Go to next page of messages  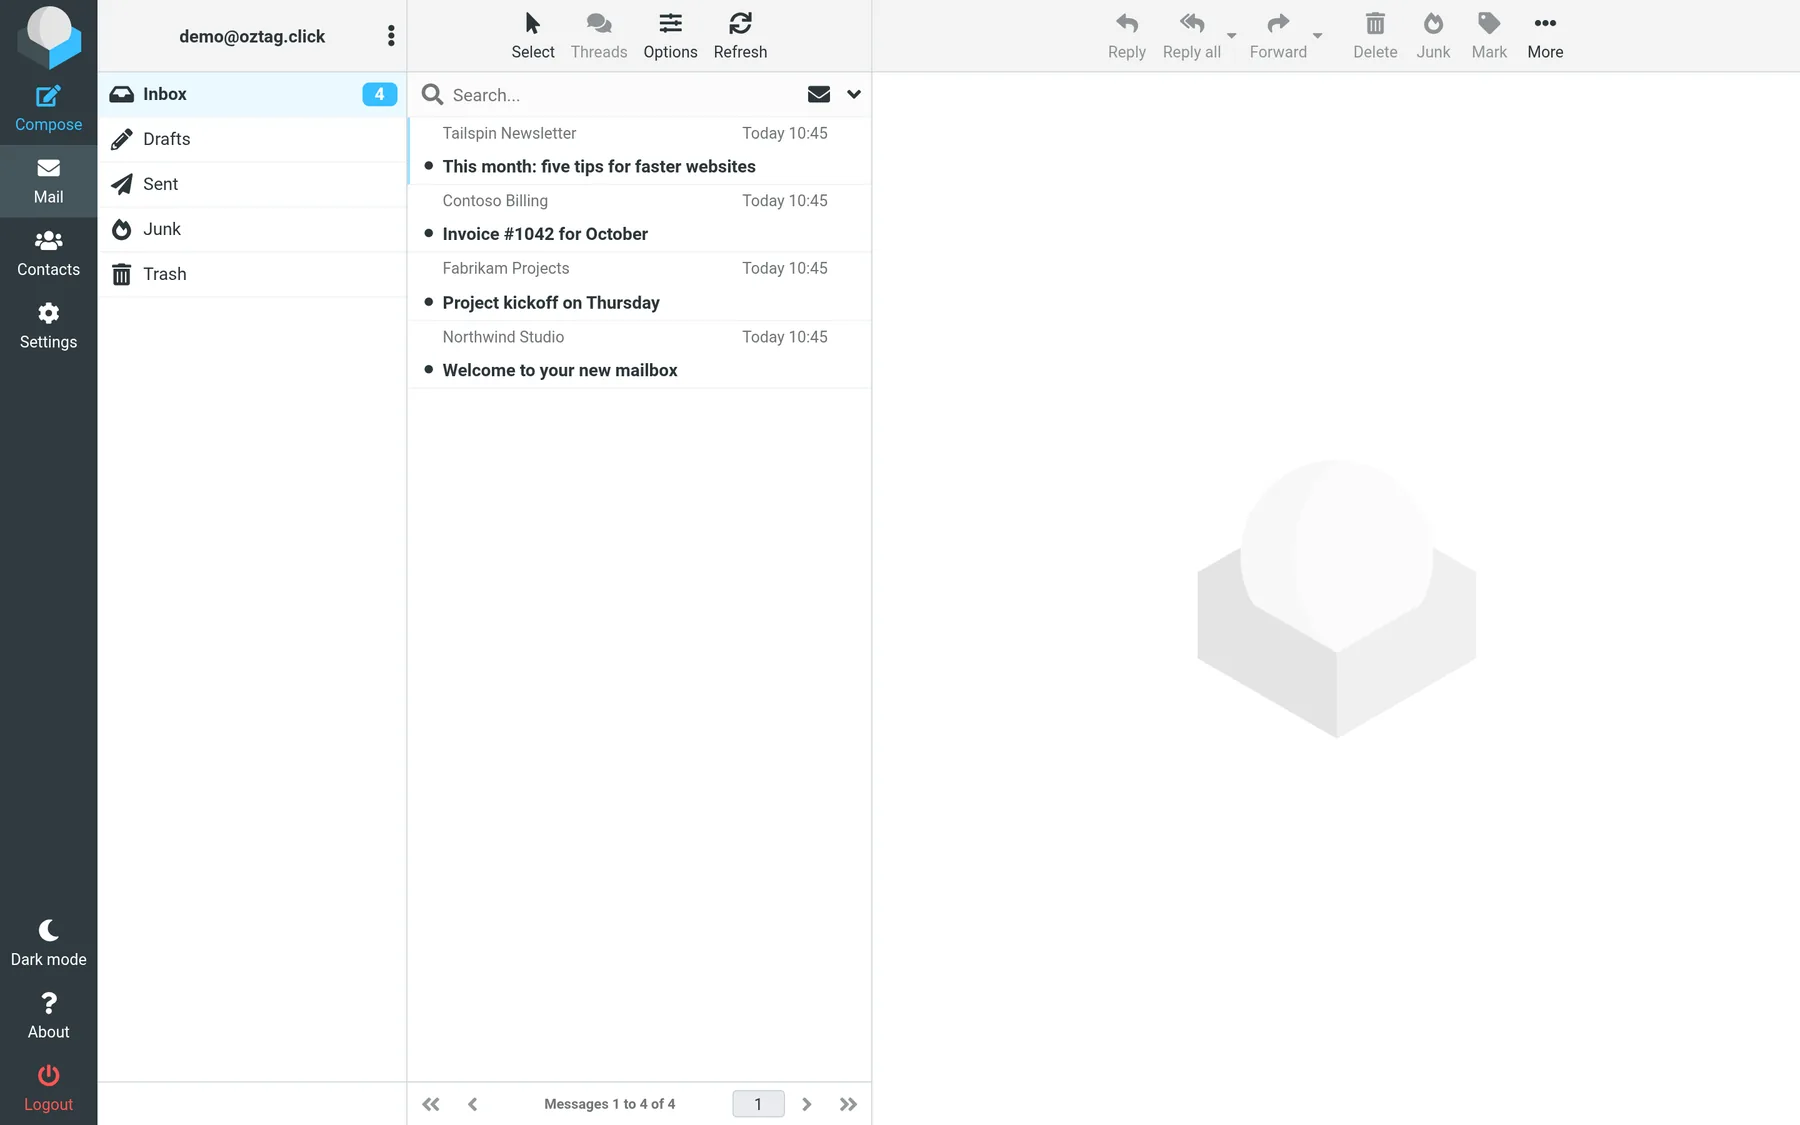tap(807, 1104)
